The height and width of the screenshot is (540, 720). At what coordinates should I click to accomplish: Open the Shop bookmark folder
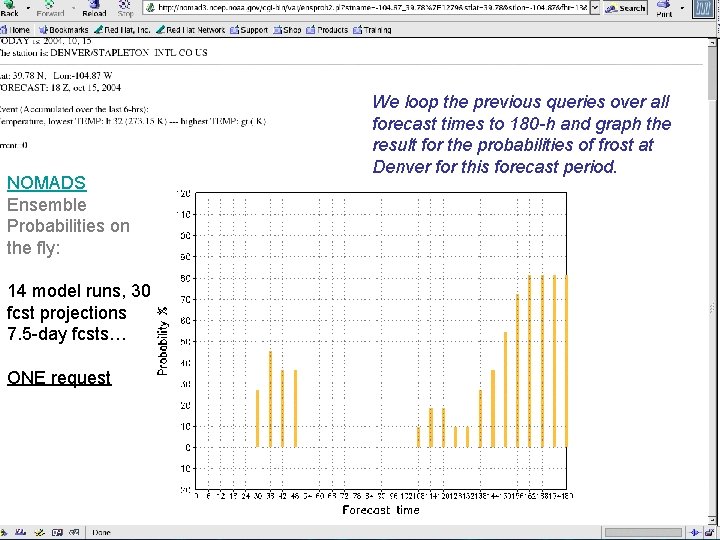click(287, 30)
